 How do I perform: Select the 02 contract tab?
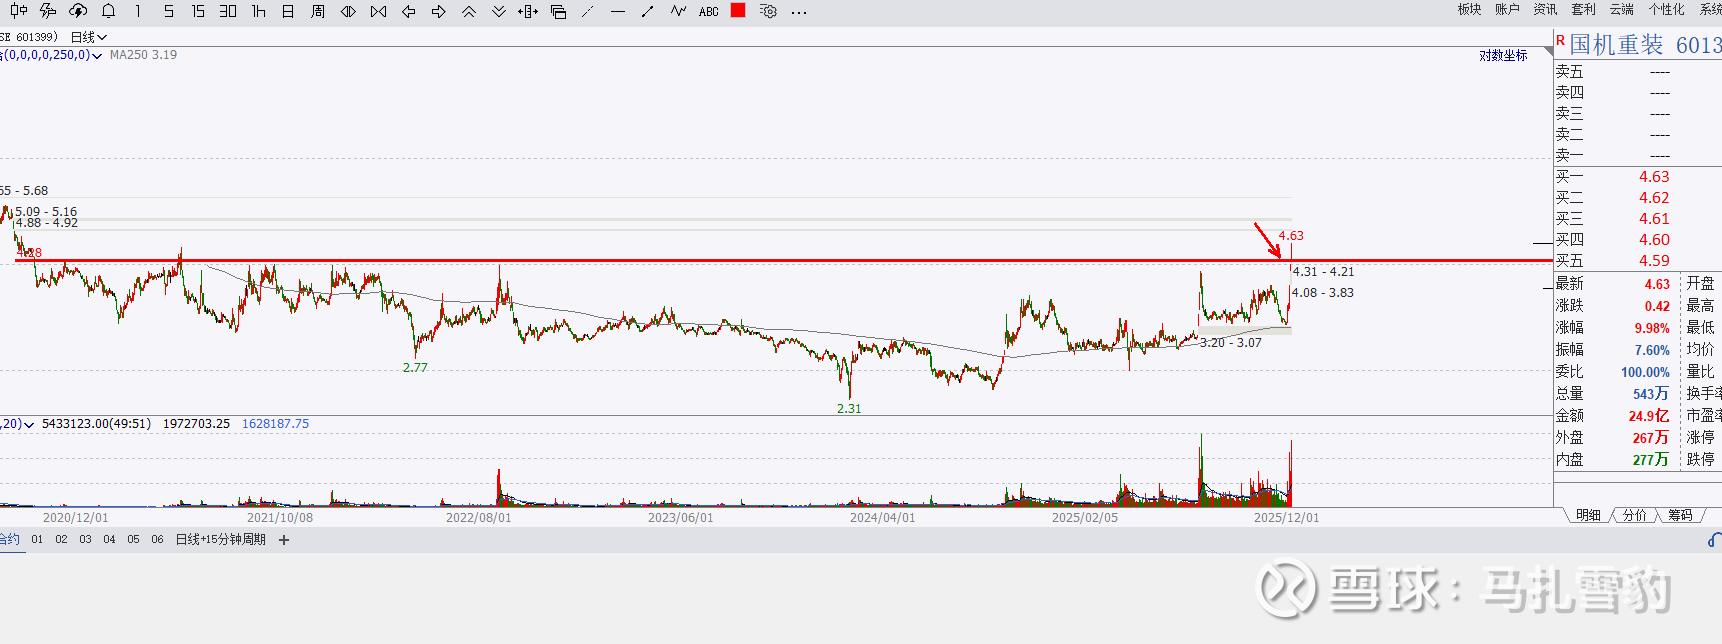pos(61,539)
